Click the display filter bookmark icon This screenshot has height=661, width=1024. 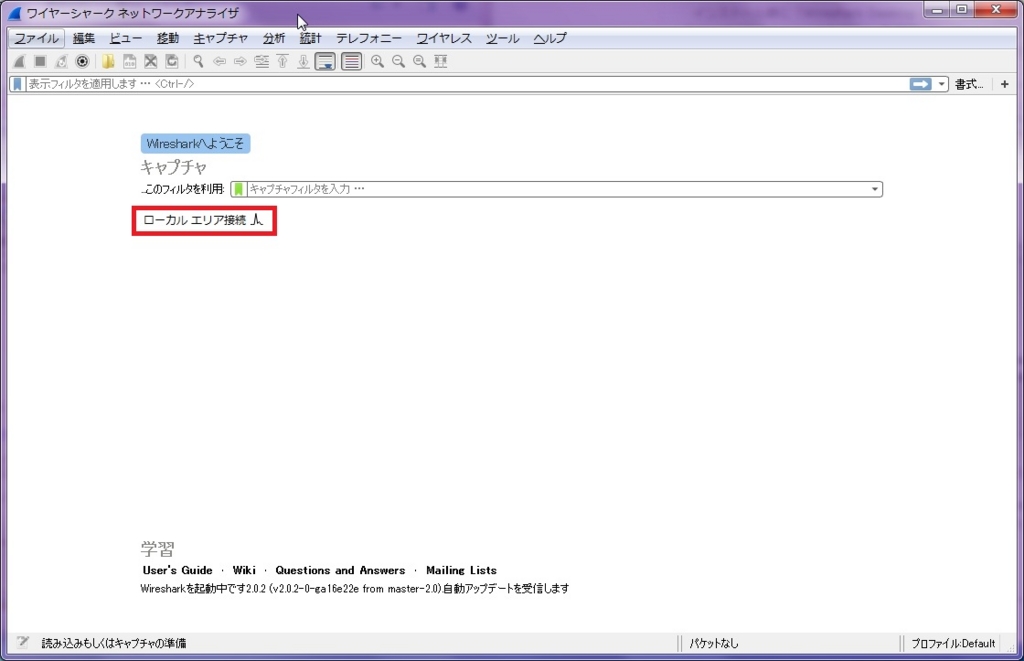point(18,84)
